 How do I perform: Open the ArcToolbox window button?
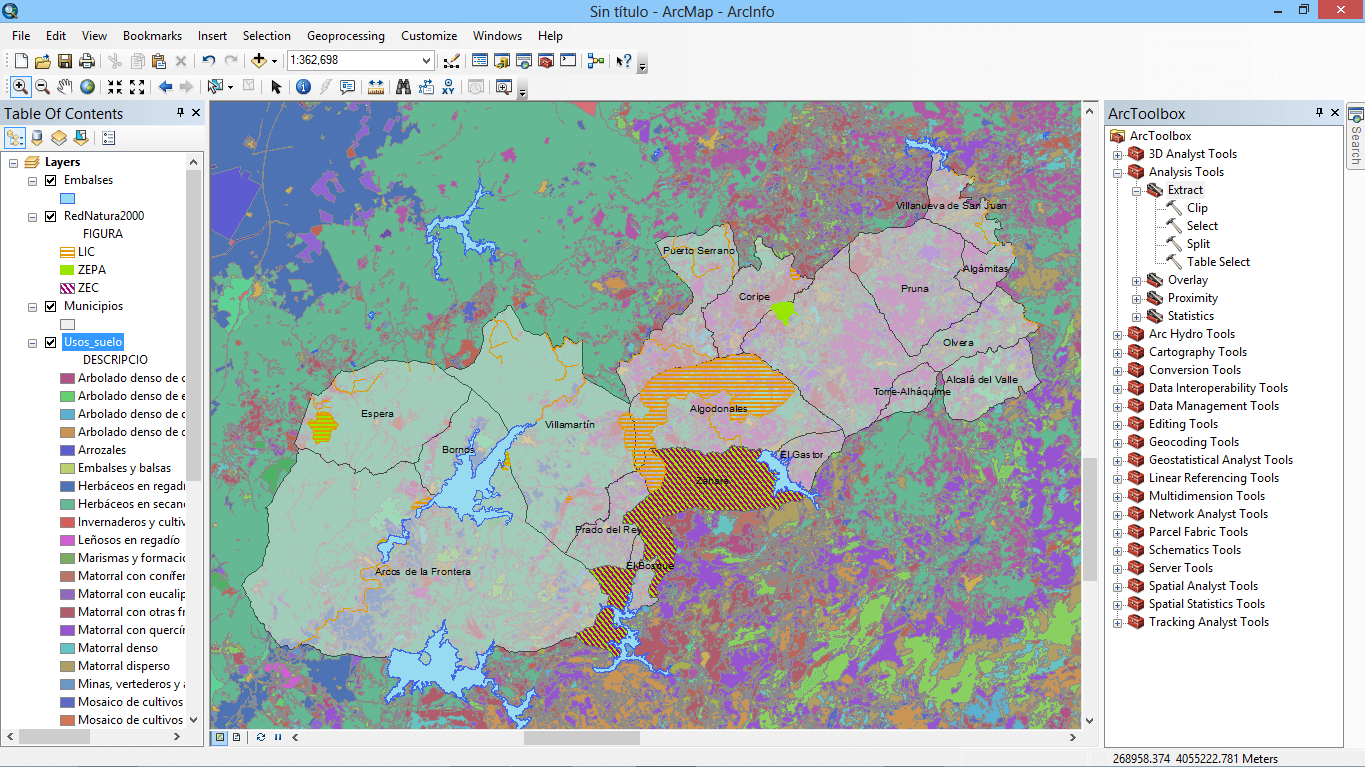[x=546, y=61]
